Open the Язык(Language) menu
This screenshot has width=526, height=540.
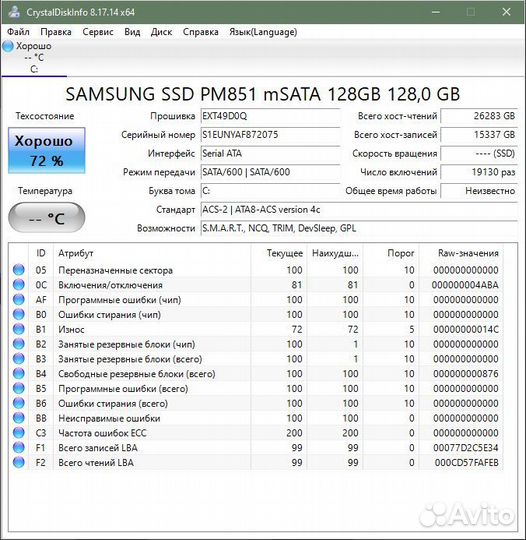click(263, 32)
